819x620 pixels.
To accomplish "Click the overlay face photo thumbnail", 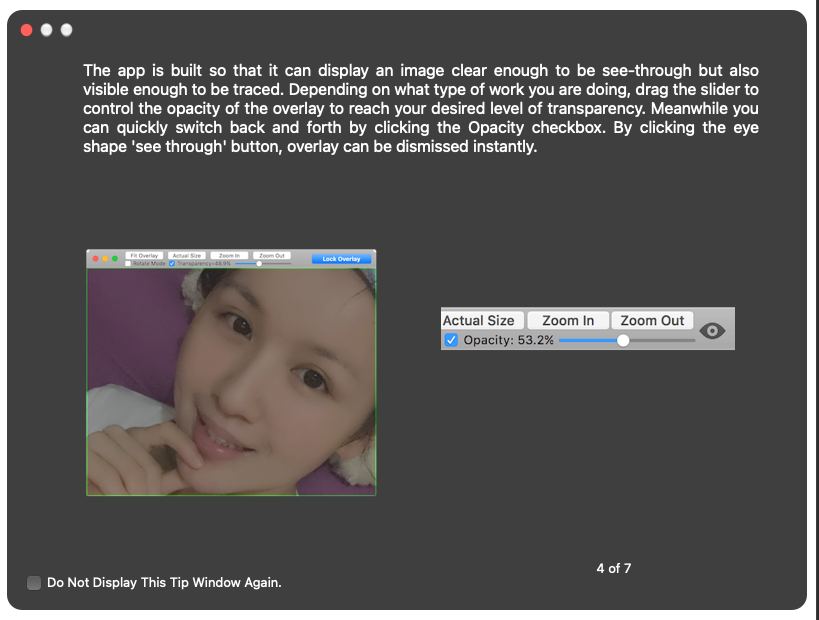I will click(231, 381).
